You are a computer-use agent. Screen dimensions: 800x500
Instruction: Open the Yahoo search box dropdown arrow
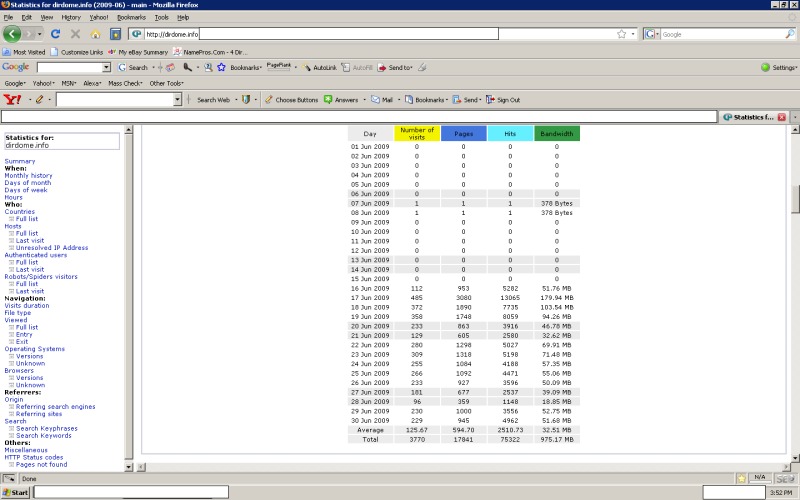[x=178, y=99]
